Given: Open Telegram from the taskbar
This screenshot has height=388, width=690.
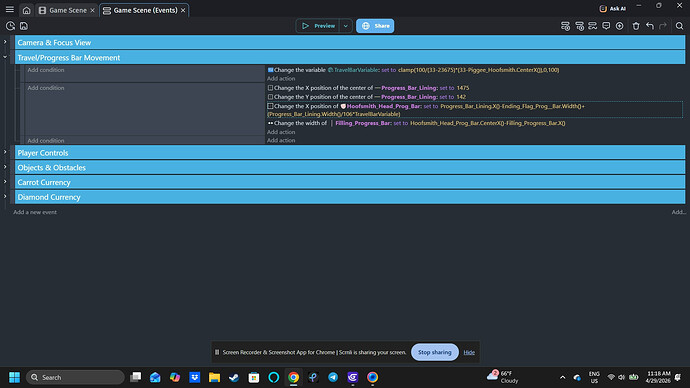Looking at the screenshot, I should pos(333,377).
